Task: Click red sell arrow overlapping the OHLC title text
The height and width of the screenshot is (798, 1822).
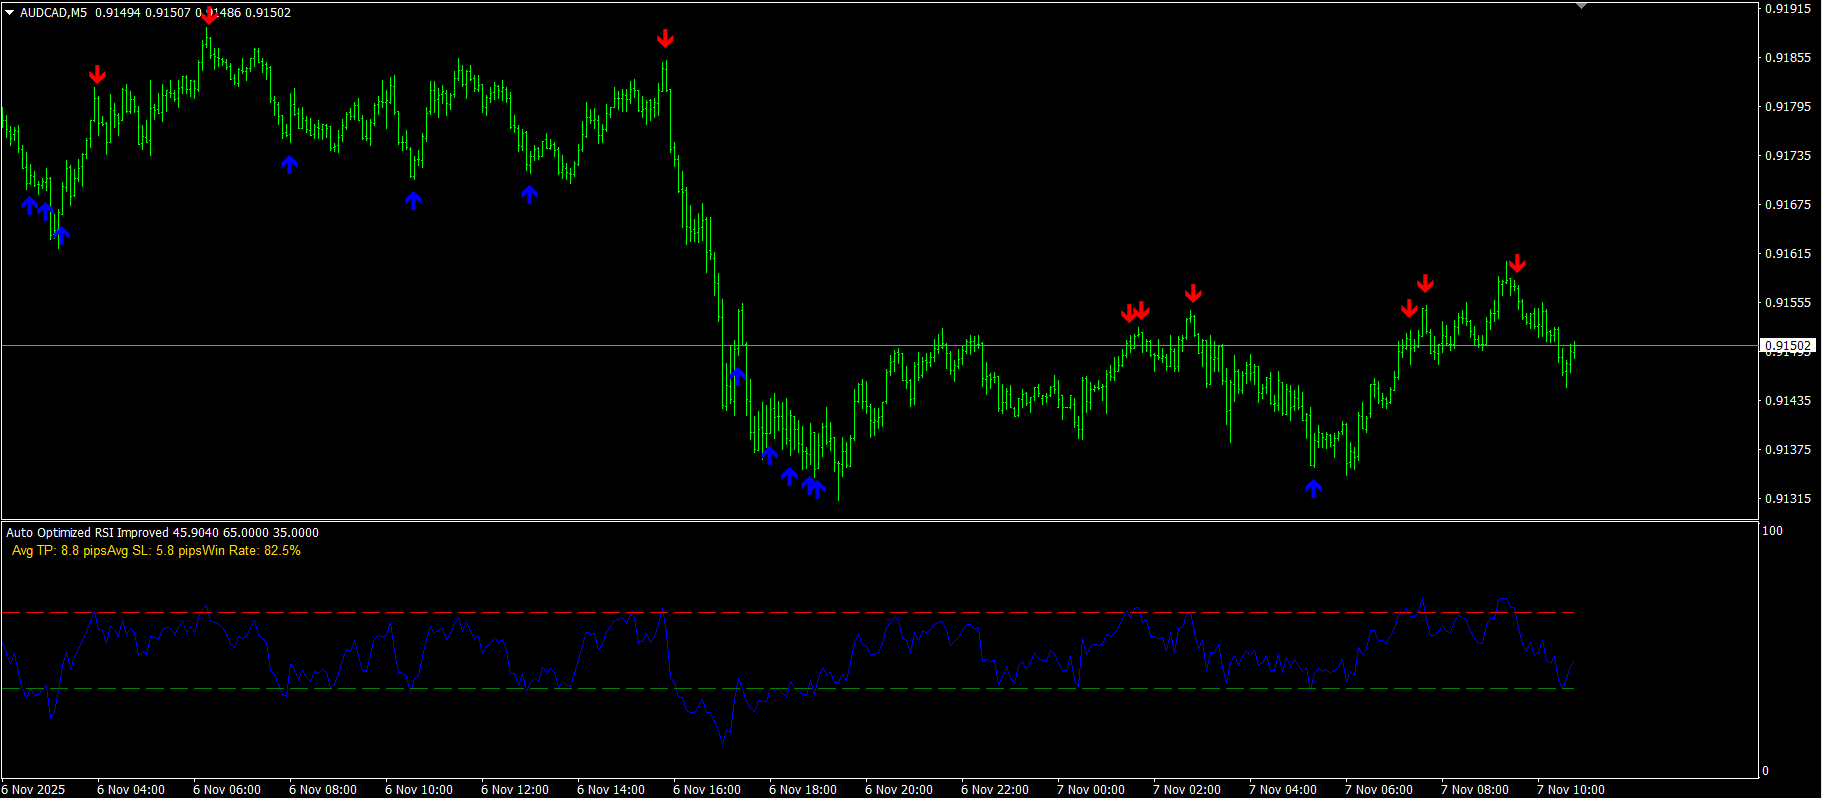Action: point(208,14)
